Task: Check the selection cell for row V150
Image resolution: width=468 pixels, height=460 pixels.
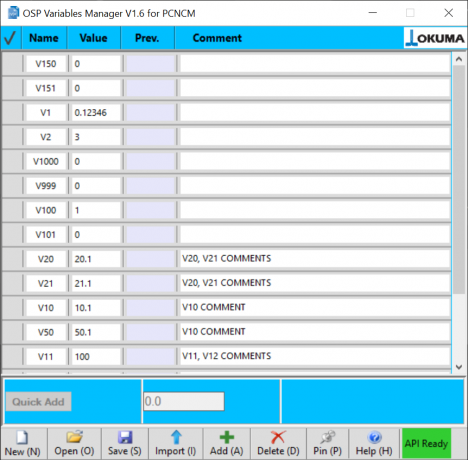Action: (13, 64)
